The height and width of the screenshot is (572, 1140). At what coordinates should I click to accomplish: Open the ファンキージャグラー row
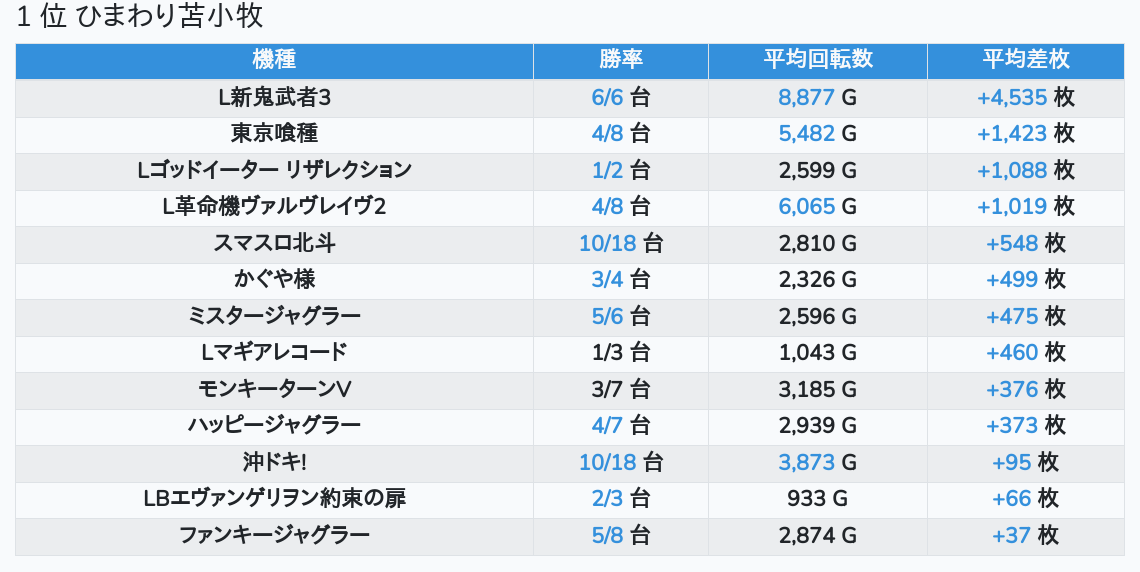274,535
